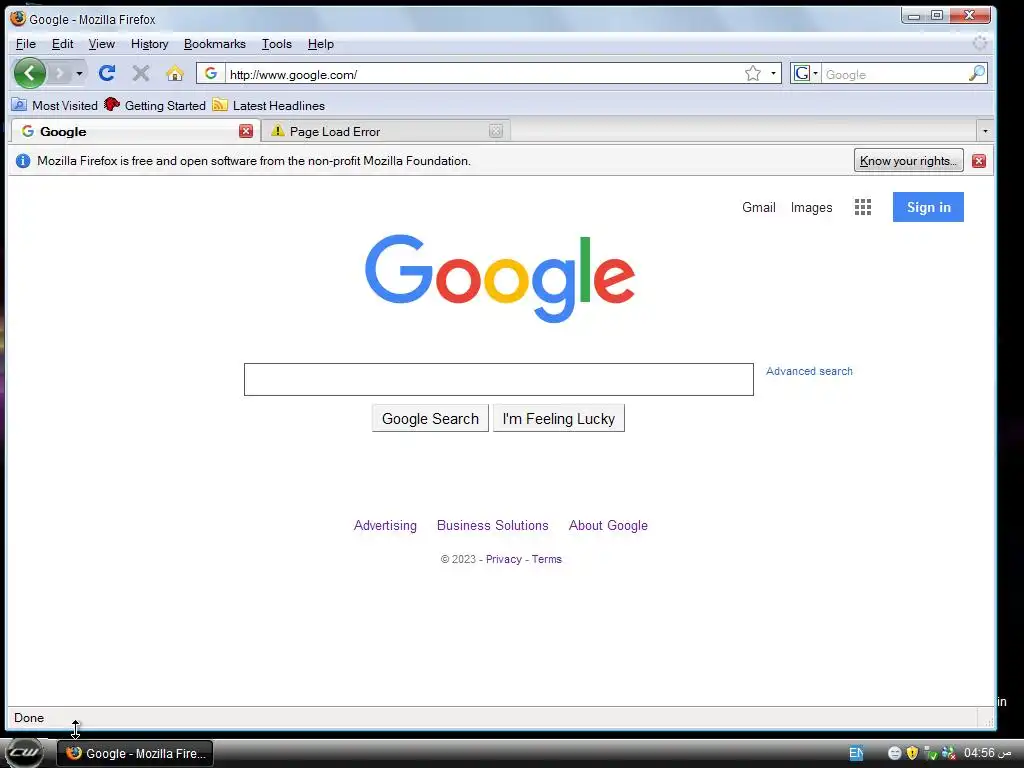This screenshot has width=1024, height=768.
Task: Click the Know your rights button
Action: [908, 161]
